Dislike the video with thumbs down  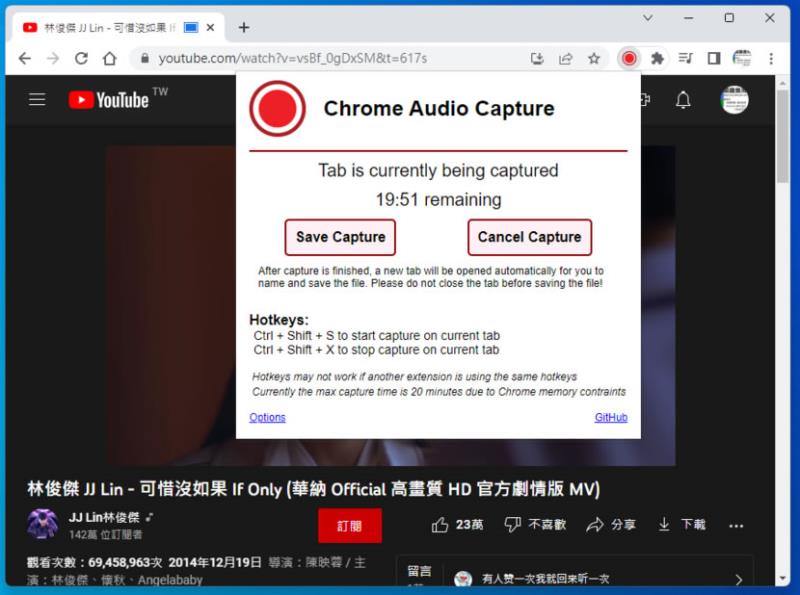[x=535, y=525]
